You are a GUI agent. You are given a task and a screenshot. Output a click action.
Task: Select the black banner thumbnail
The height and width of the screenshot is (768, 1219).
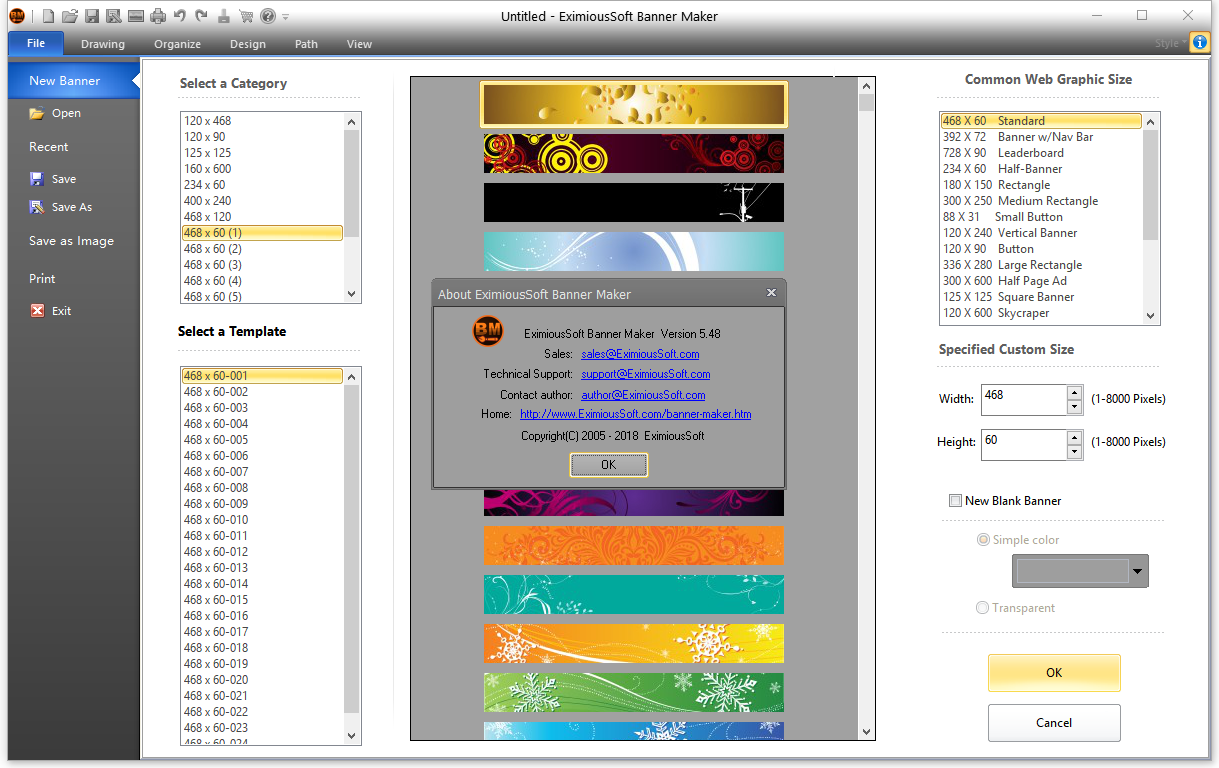pyautogui.click(x=634, y=202)
